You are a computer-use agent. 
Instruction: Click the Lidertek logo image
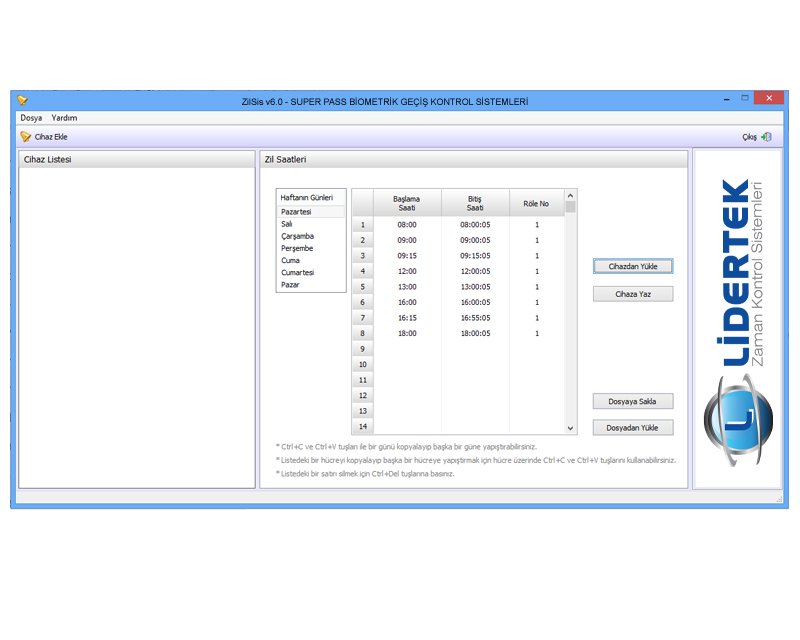(x=737, y=319)
